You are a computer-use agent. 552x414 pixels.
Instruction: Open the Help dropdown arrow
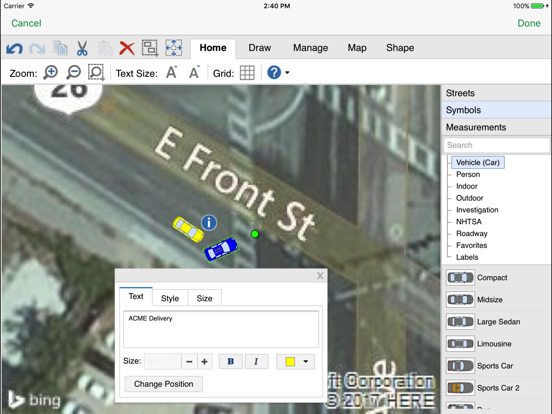click(x=287, y=73)
